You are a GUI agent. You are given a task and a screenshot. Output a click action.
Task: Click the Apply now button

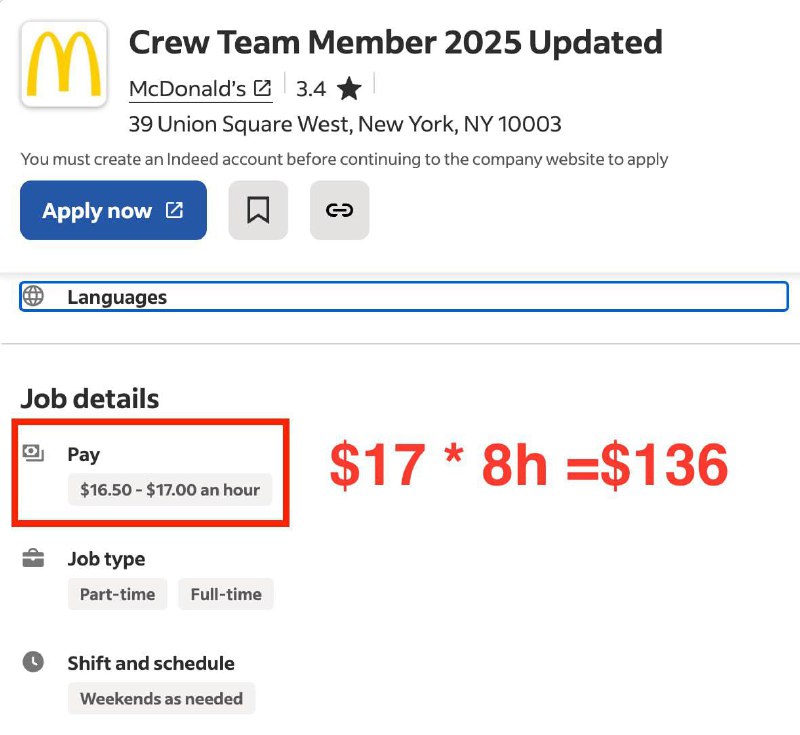click(x=113, y=210)
